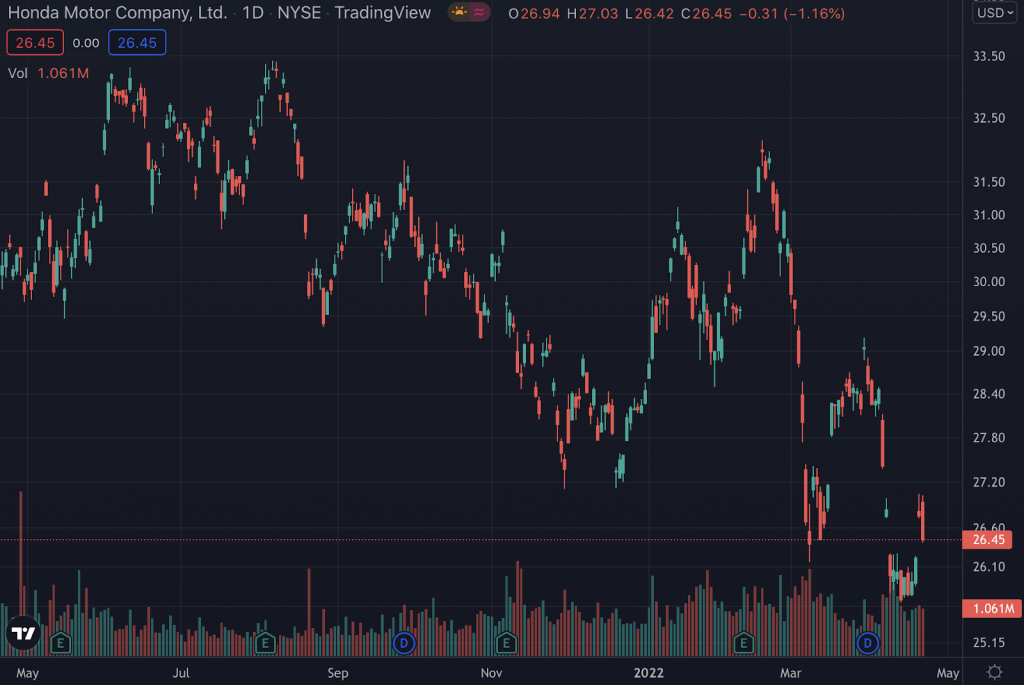Screen dimensions: 1024x685
Task: Click the 30.50 price axis label
Action: tap(989, 248)
